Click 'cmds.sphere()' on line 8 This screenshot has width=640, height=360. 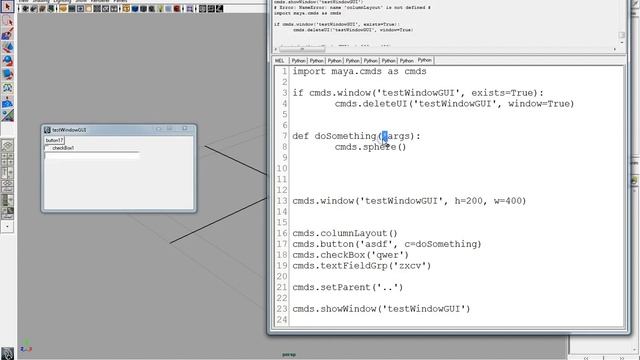(371, 147)
